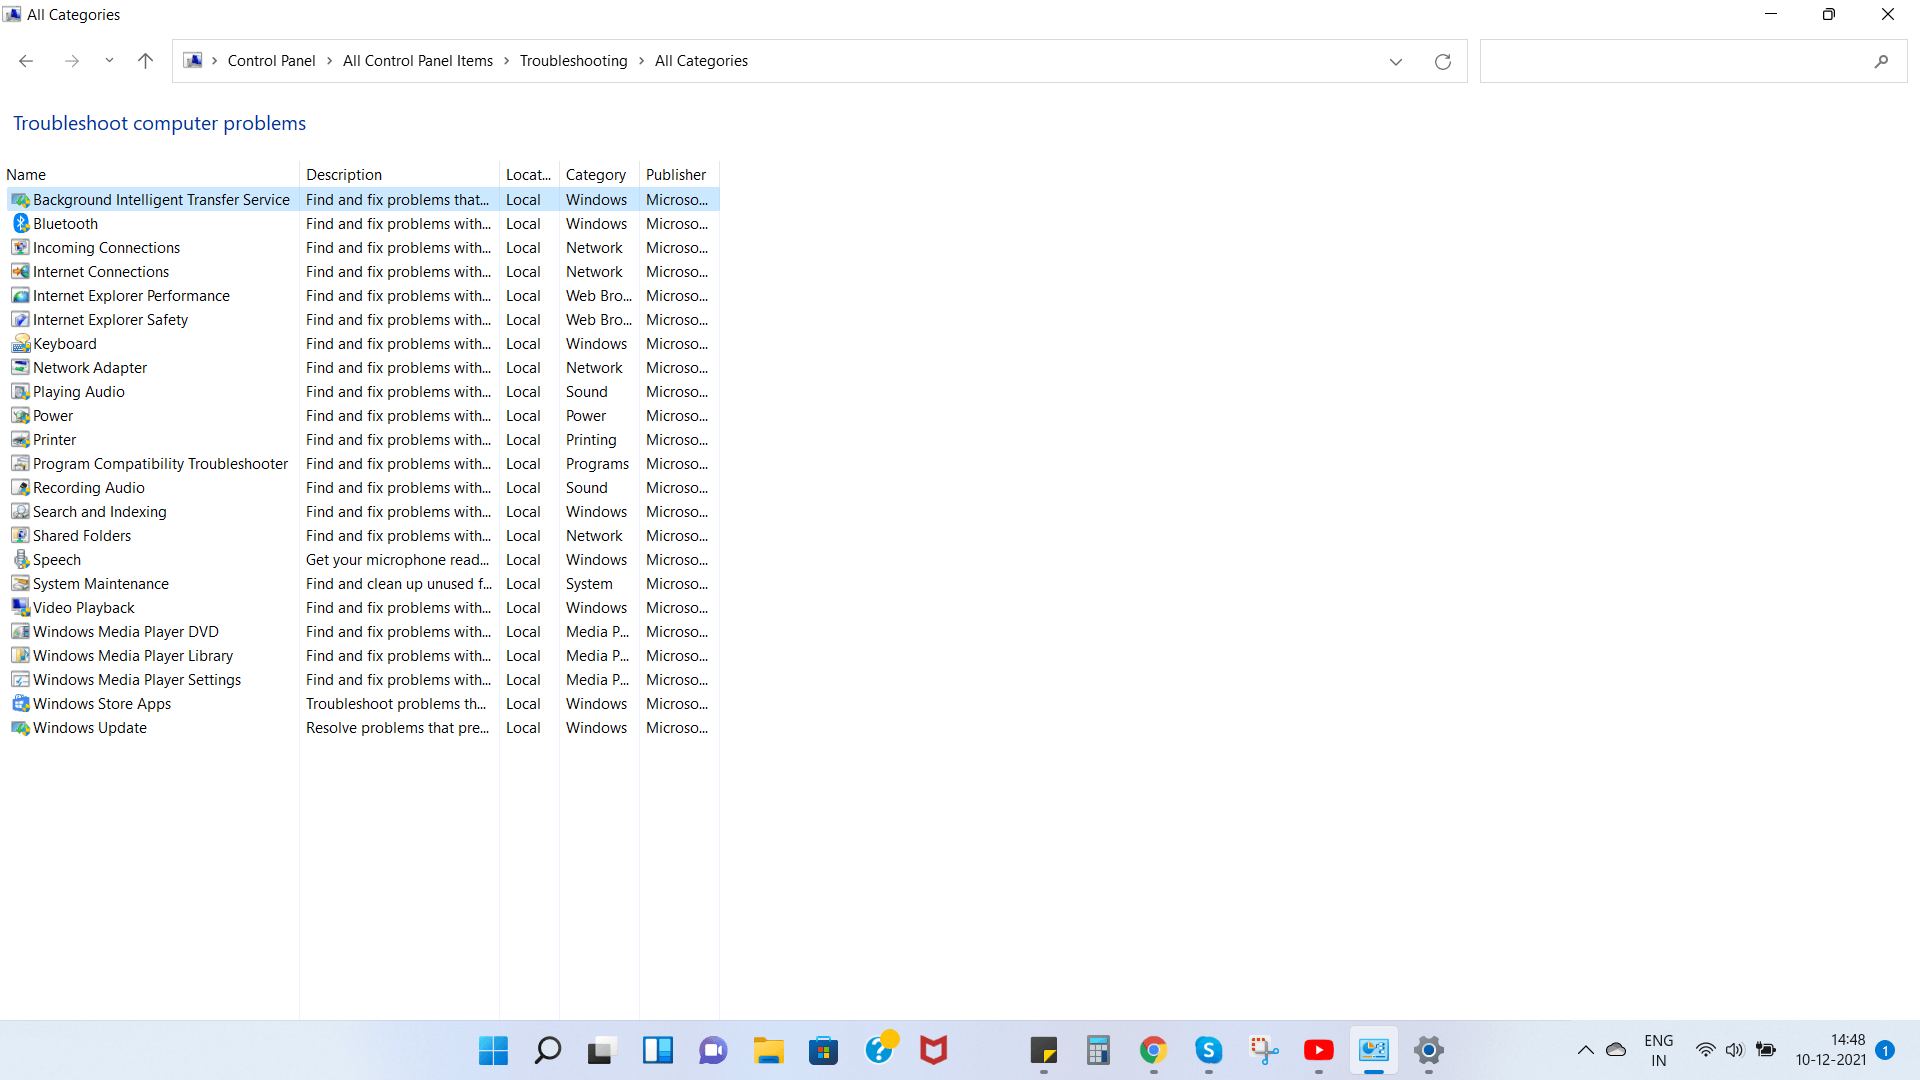The height and width of the screenshot is (1080, 1920).
Task: Select the Description column header
Action: pyautogui.click(x=343, y=174)
